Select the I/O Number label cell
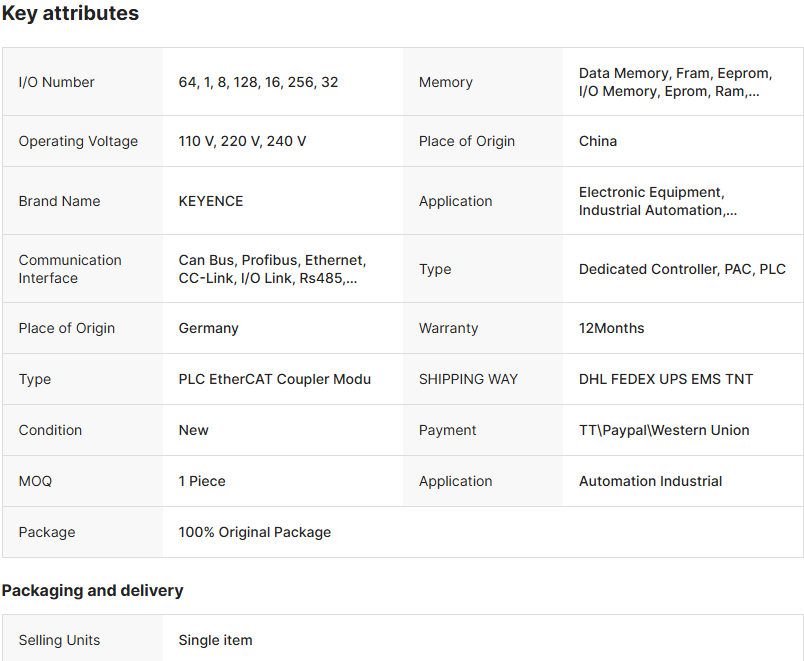 coord(57,82)
